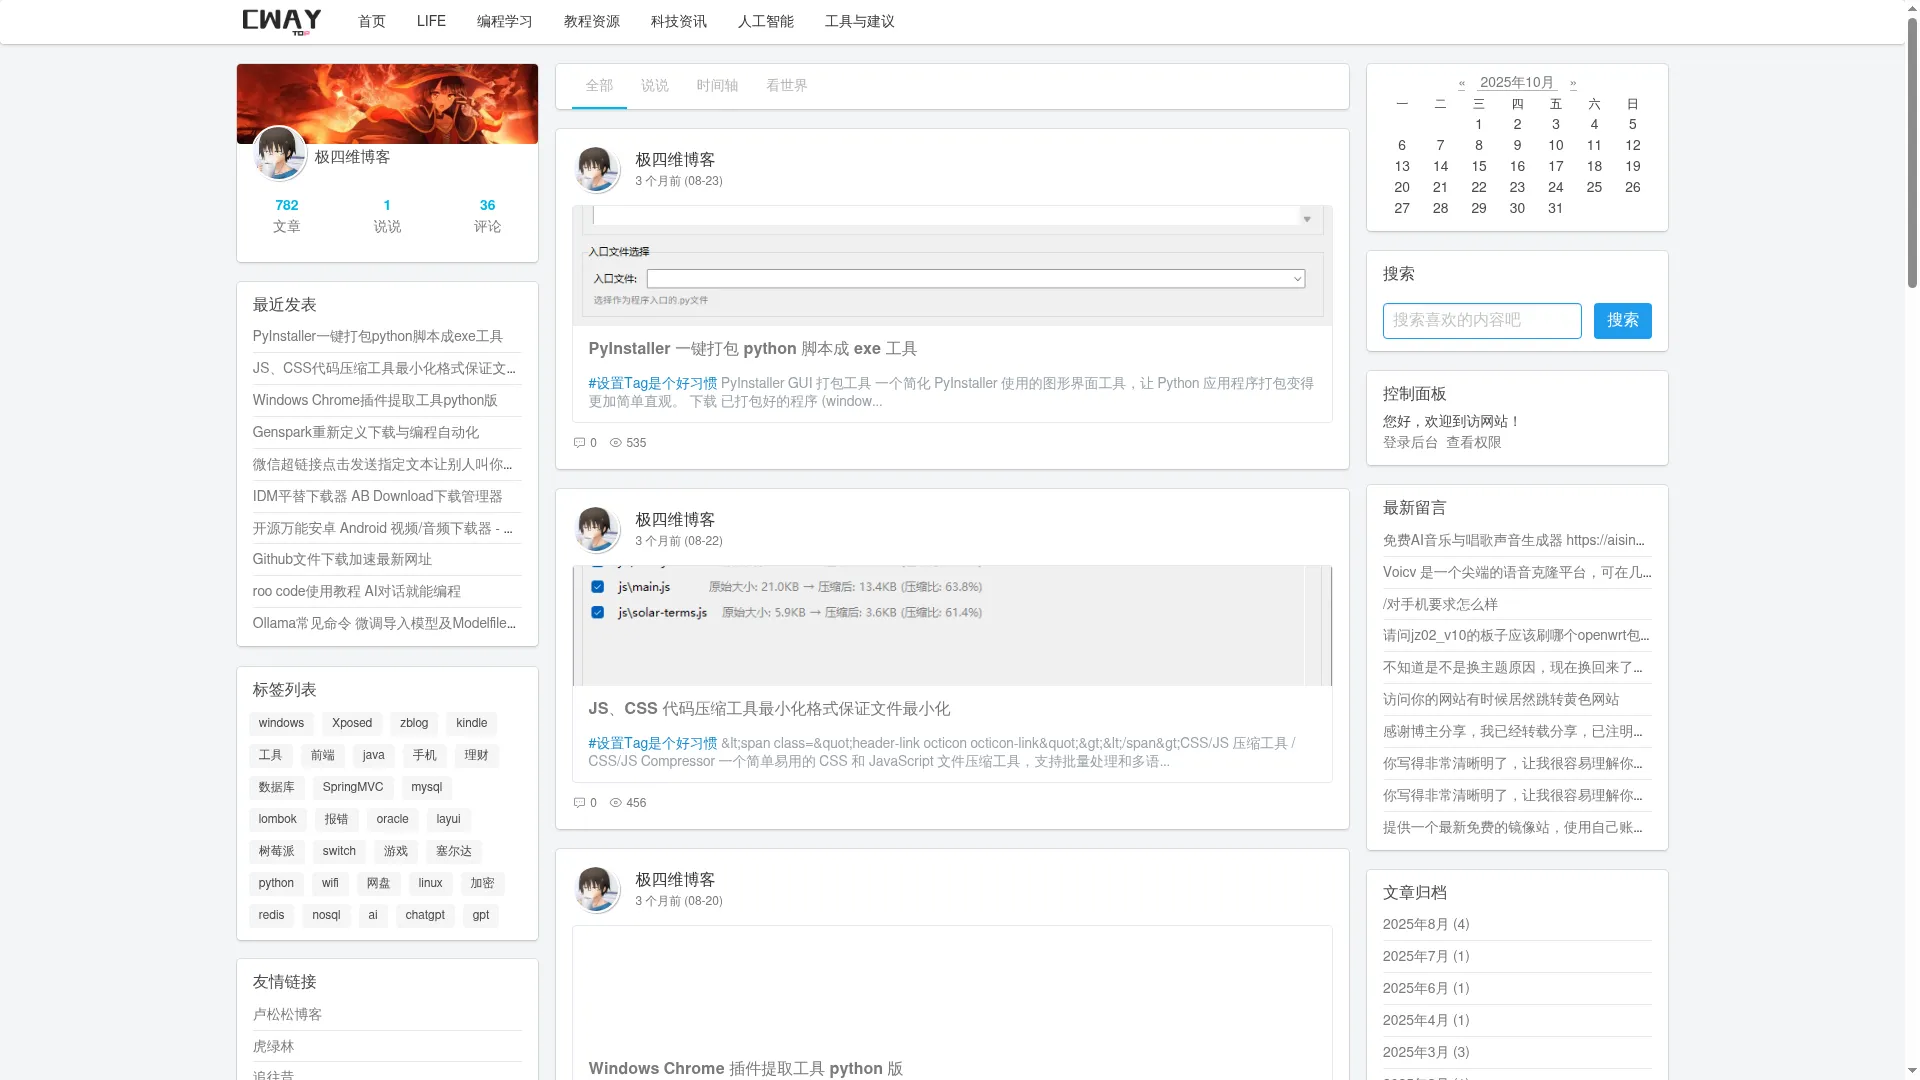Switch to the 时间轴 tab
Screen dimensions: 1920x1080
pyautogui.click(x=716, y=86)
